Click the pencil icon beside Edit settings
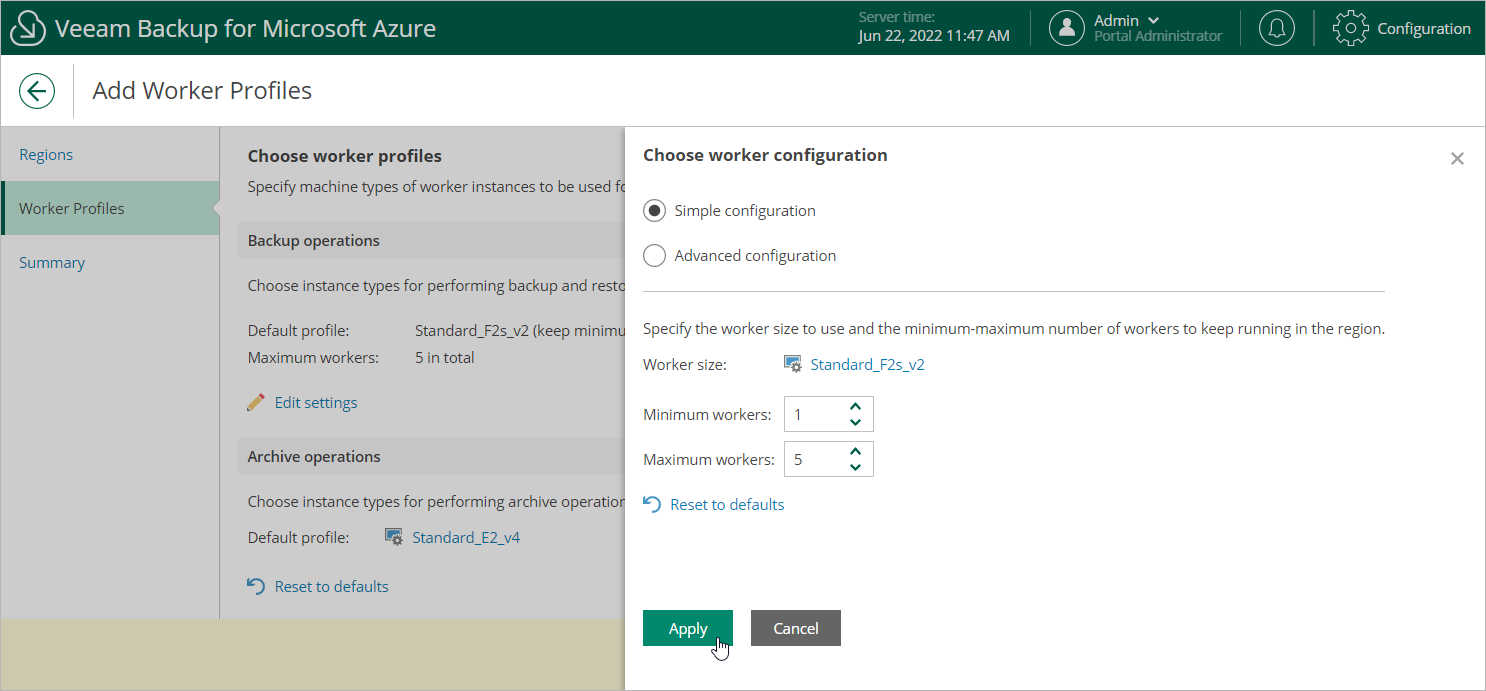 point(257,402)
